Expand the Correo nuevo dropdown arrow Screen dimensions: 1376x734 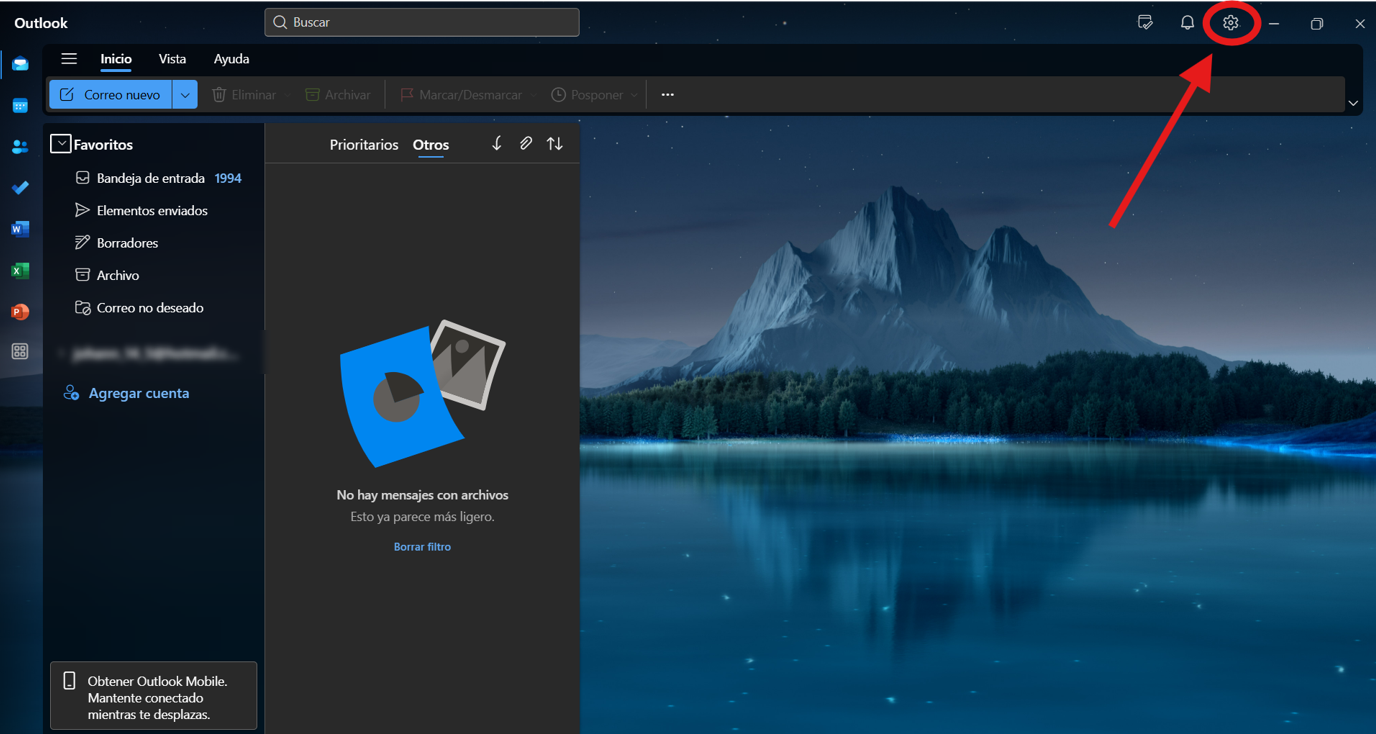click(185, 95)
